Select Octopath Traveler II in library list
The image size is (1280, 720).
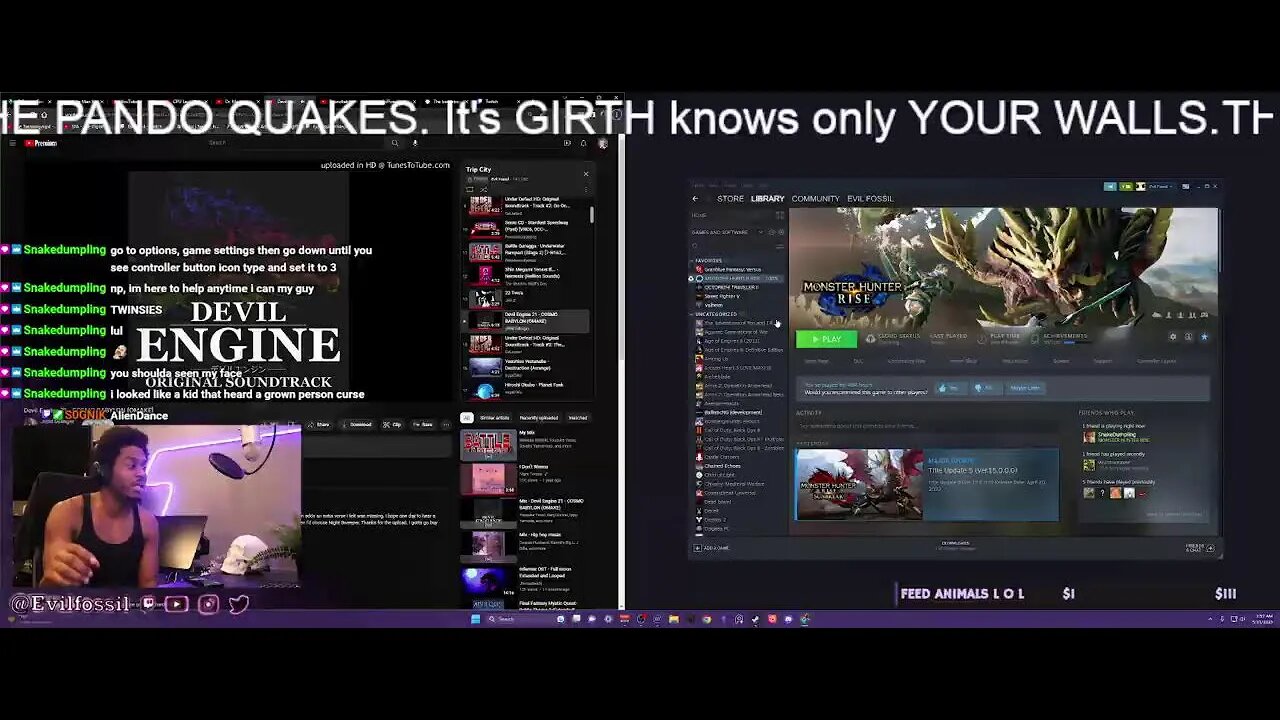pyautogui.click(x=730, y=287)
